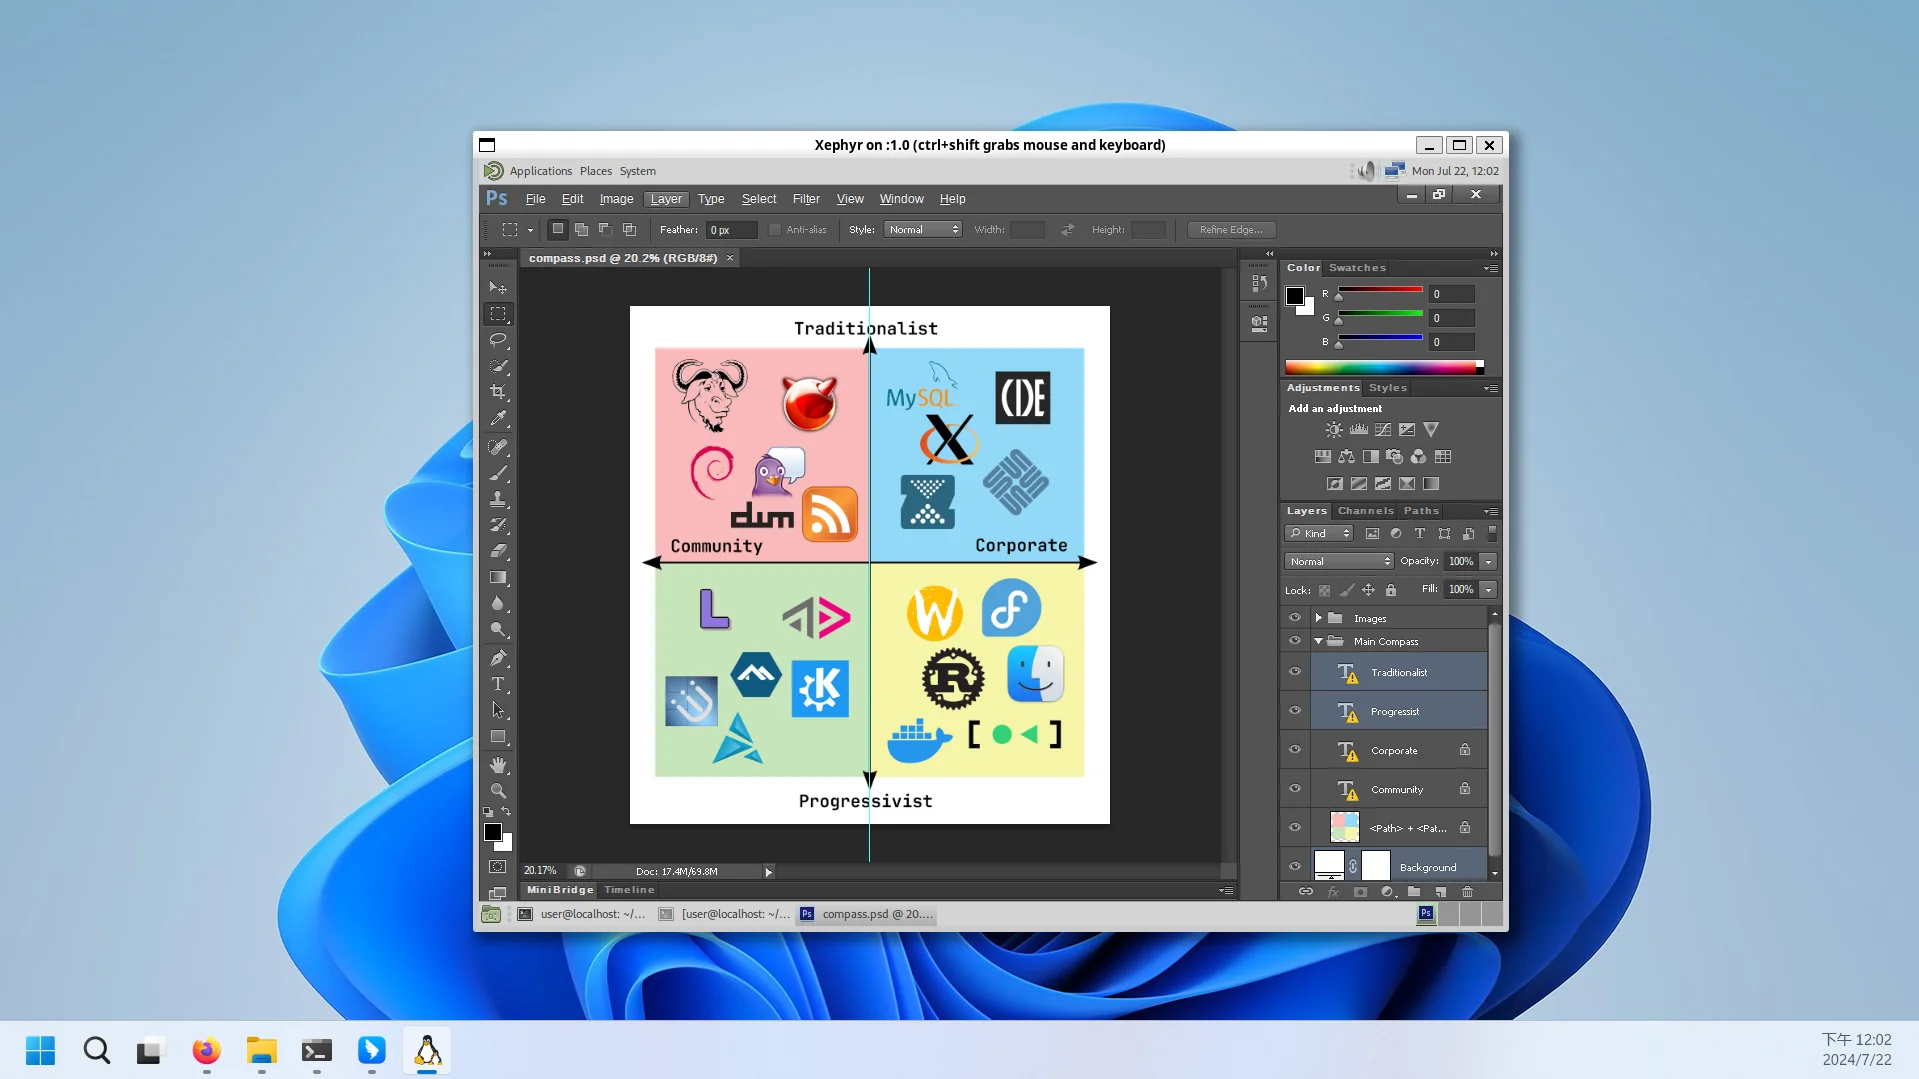Expand the Images layer group
The height and width of the screenshot is (1079, 1919).
(x=1319, y=618)
